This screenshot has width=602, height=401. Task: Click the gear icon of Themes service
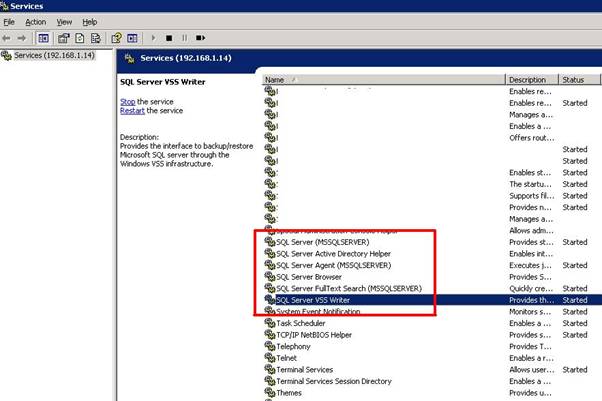click(x=270, y=393)
